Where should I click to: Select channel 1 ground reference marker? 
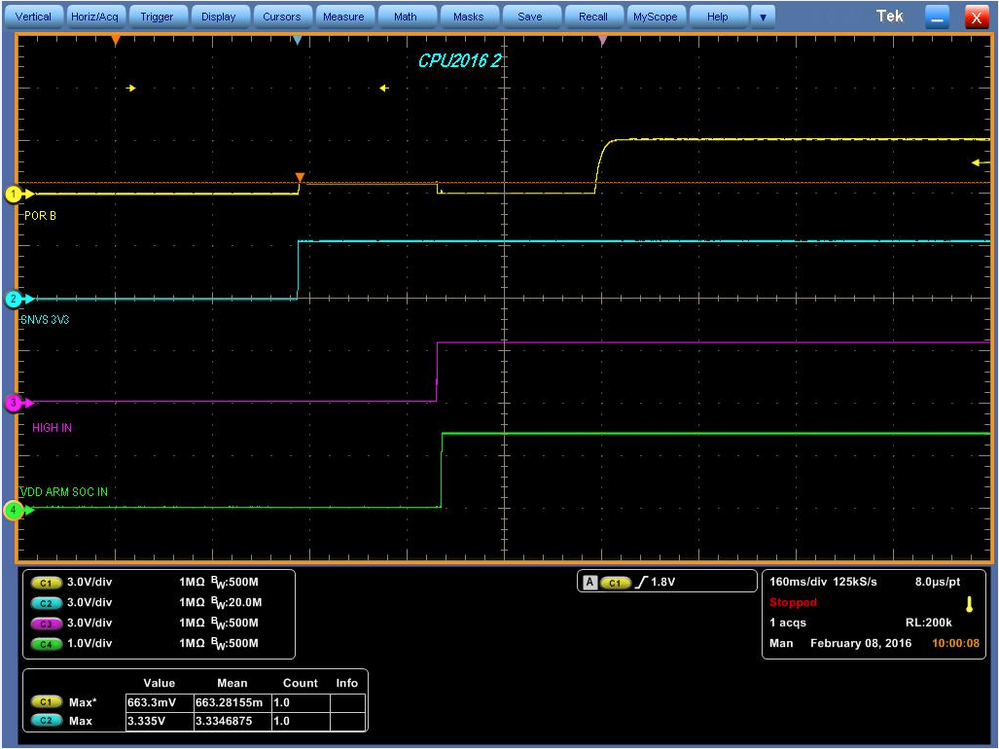pos(14,194)
